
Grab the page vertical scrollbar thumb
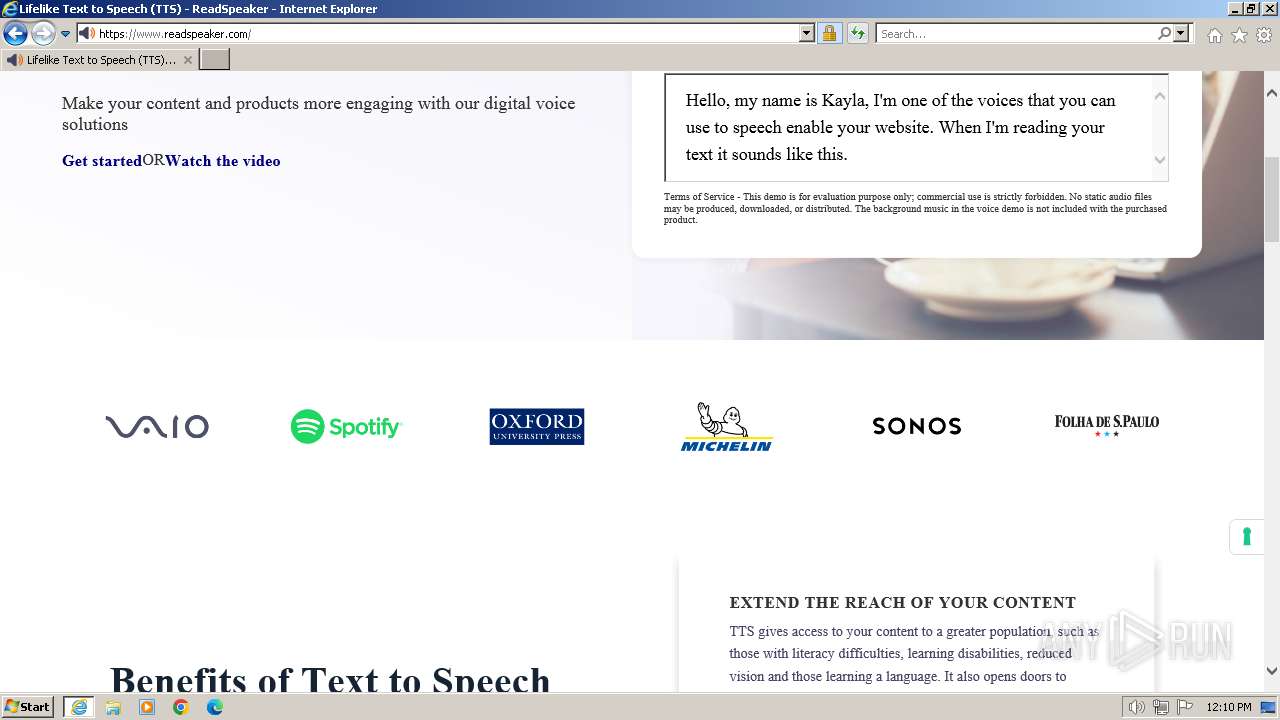click(x=1272, y=199)
